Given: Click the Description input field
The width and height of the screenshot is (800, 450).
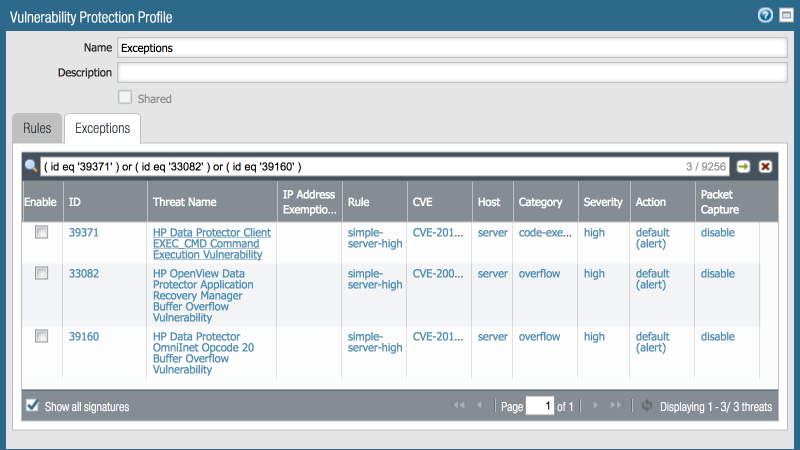Looking at the screenshot, I should pyautogui.click(x=452, y=73).
